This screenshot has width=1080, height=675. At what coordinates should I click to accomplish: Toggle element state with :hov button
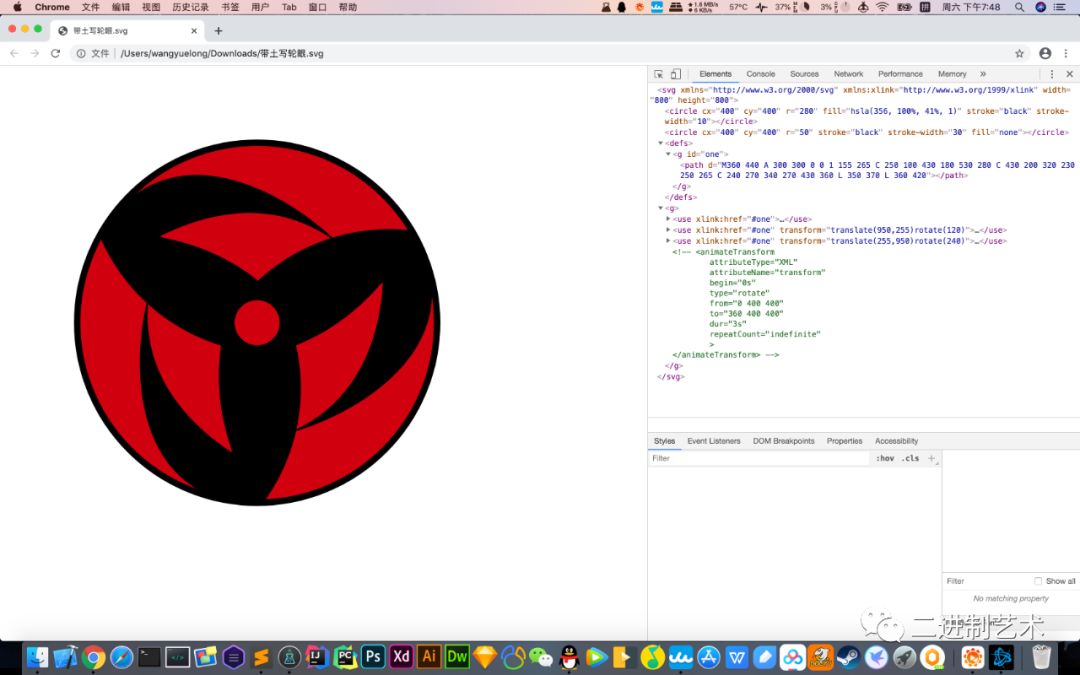click(885, 458)
